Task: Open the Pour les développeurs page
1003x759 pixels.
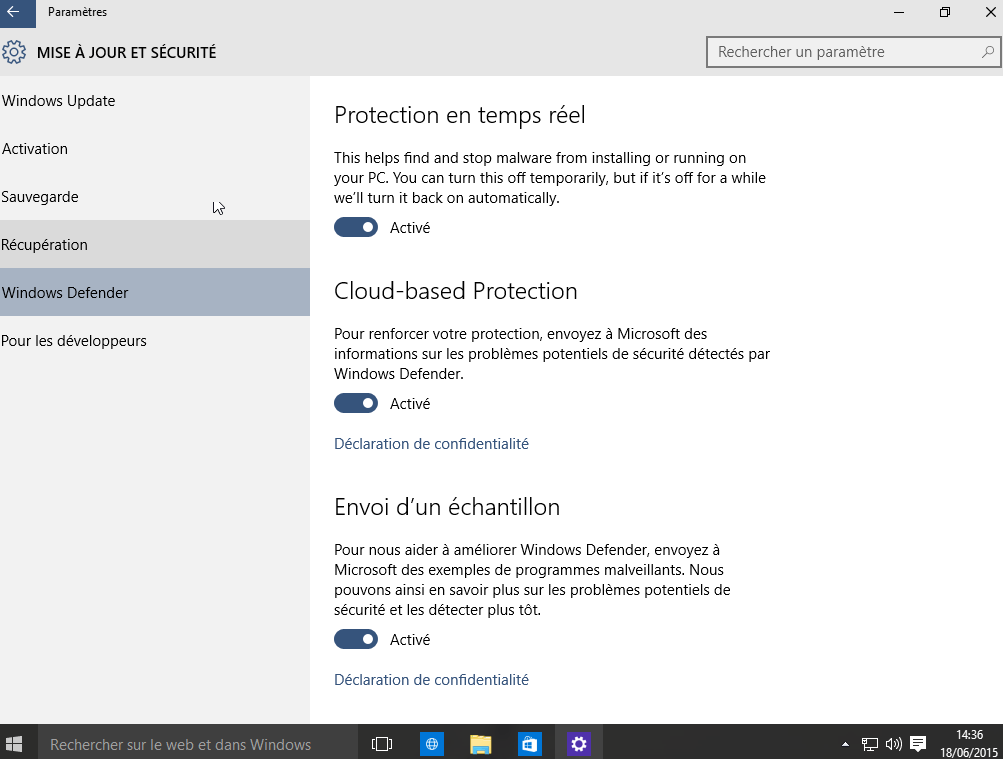Action: [x=155, y=340]
